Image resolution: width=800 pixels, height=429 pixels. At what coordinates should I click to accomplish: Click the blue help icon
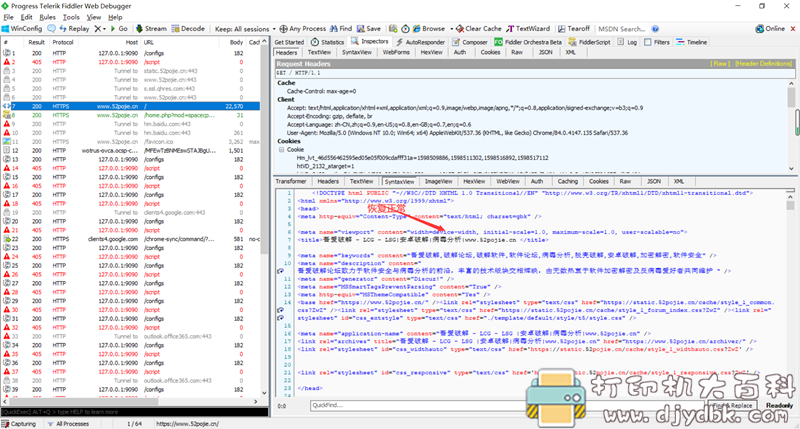coord(655,29)
